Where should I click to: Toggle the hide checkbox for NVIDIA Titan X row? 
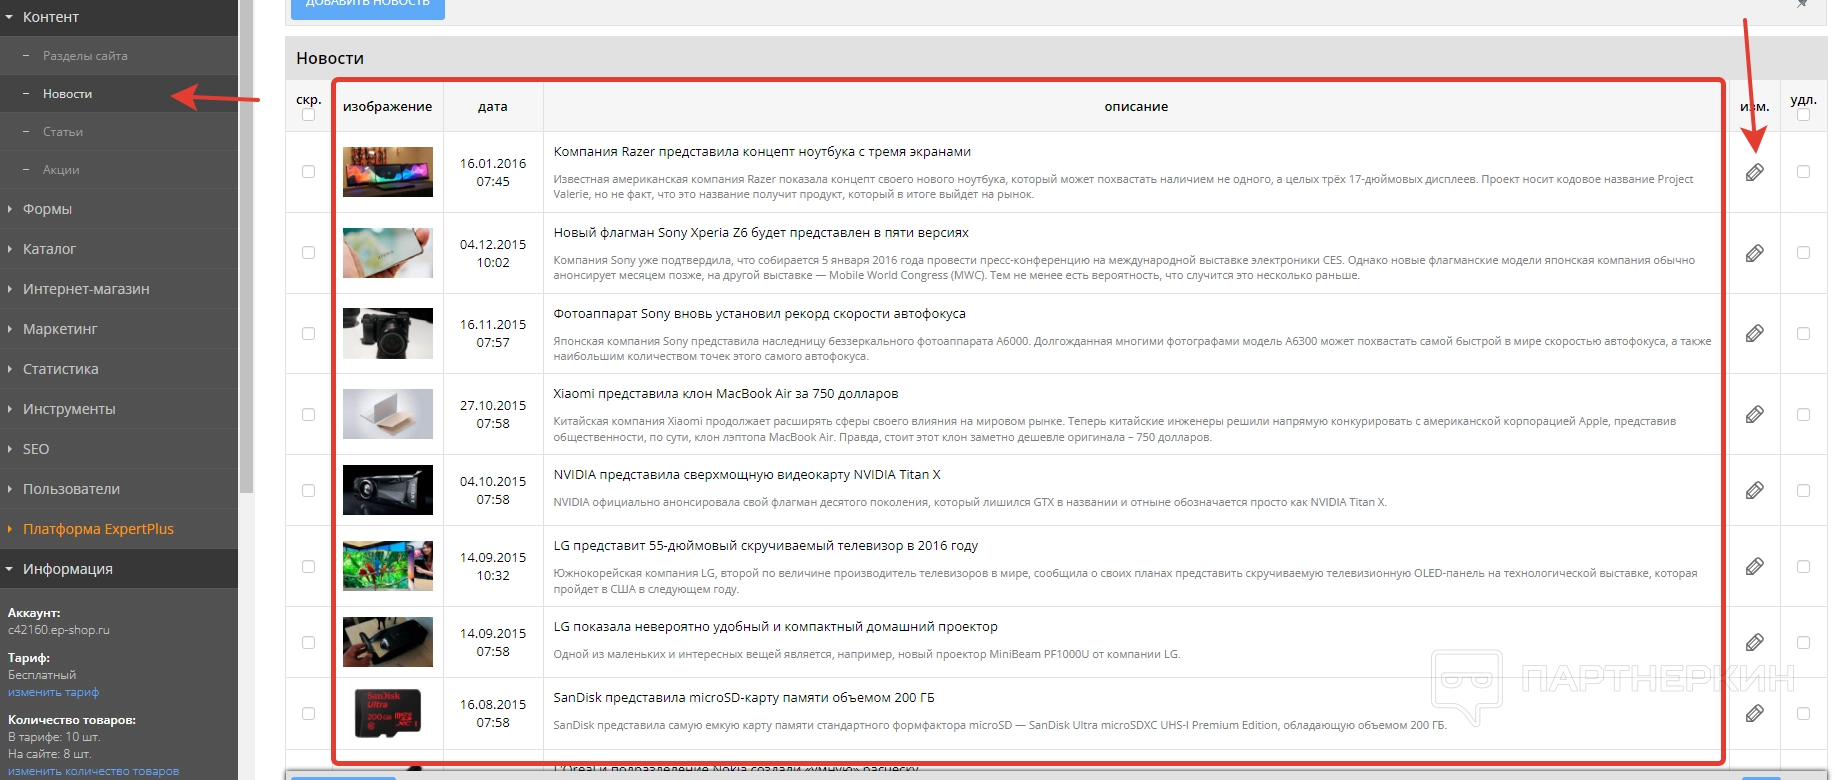tap(308, 490)
